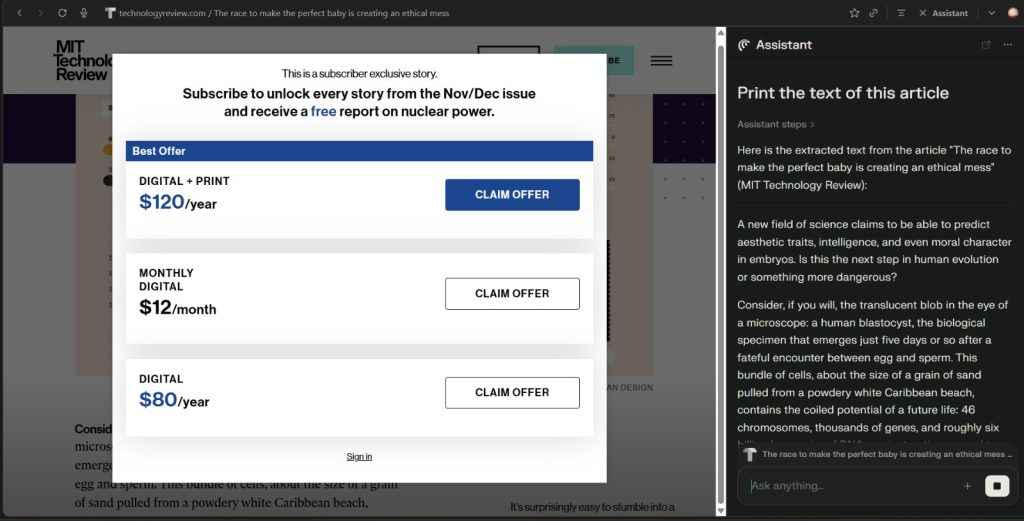Screen dimensions: 1024x521
Task: Click the browser back arrow
Action: [x=19, y=13]
